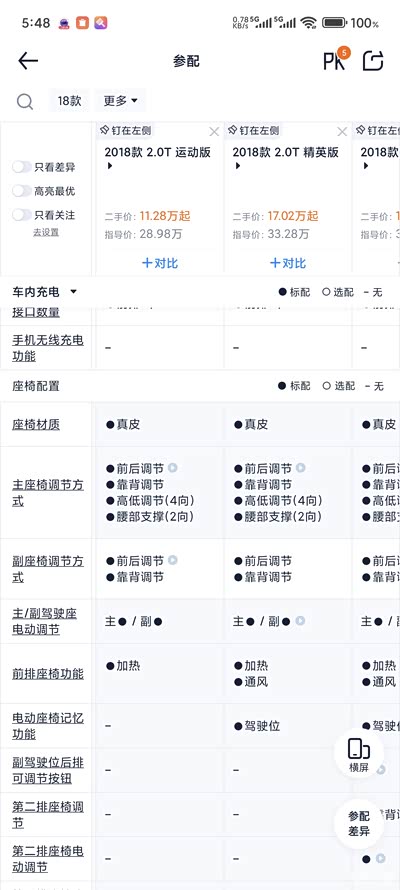Turn on the 只看关注 switch
Viewport: 400px width, 890px height.
pos(22,215)
